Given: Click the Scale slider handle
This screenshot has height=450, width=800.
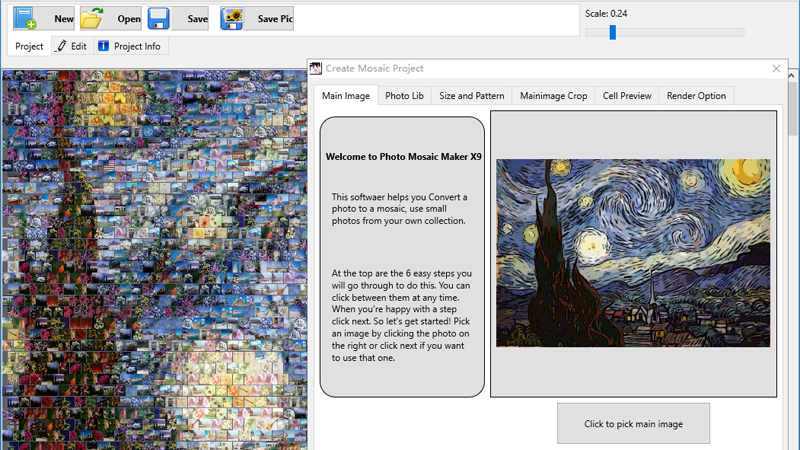Looking at the screenshot, I should coord(613,32).
